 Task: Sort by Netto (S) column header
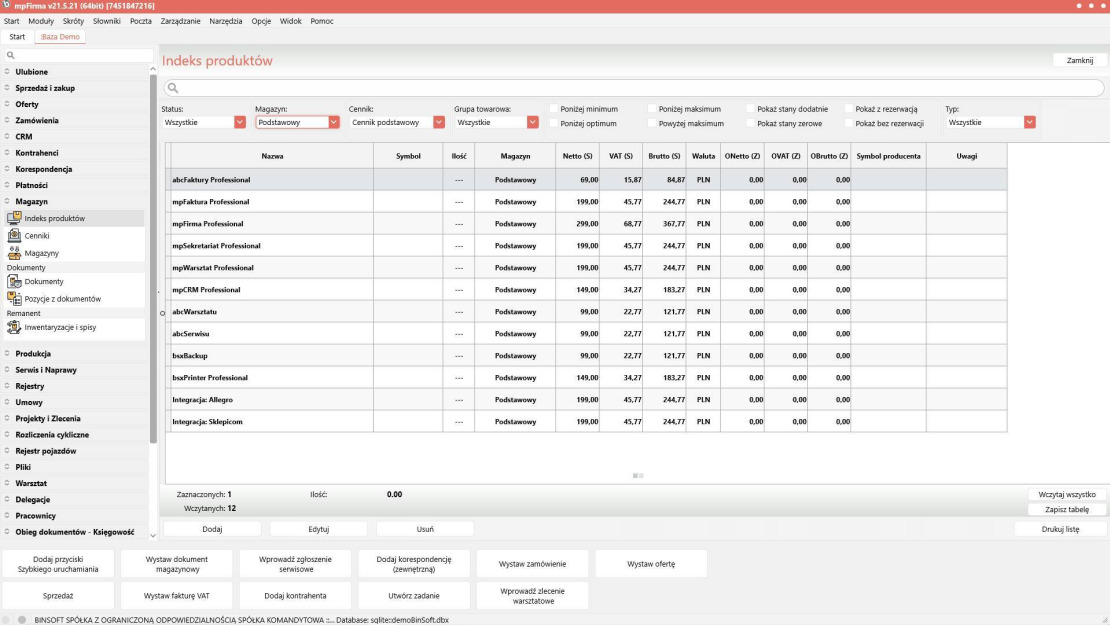pyautogui.click(x=578, y=156)
